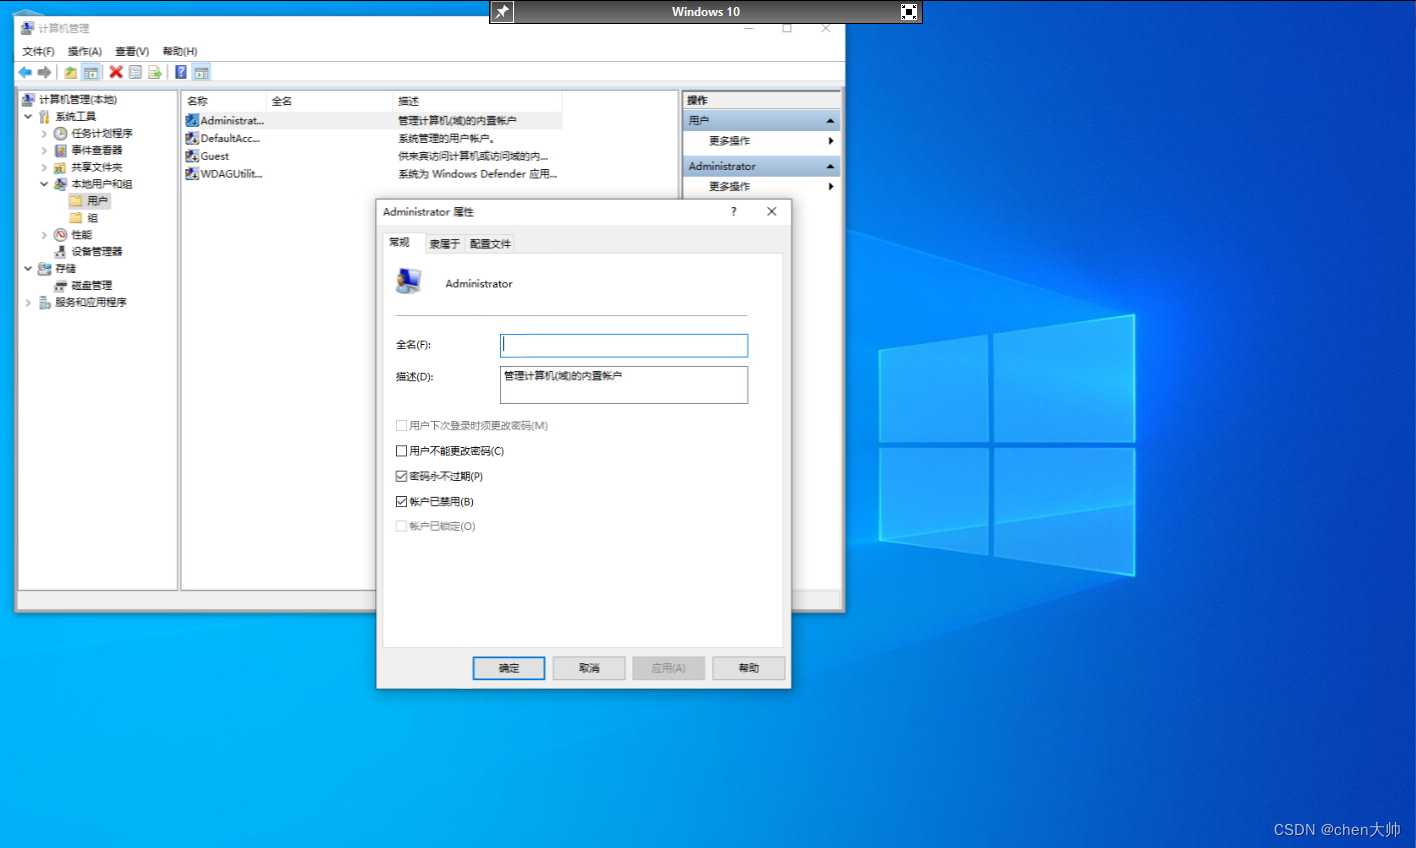Image resolution: width=1416 pixels, height=848 pixels.
Task: Toggle the show/hide console tree toolbar icon
Action: point(91,72)
